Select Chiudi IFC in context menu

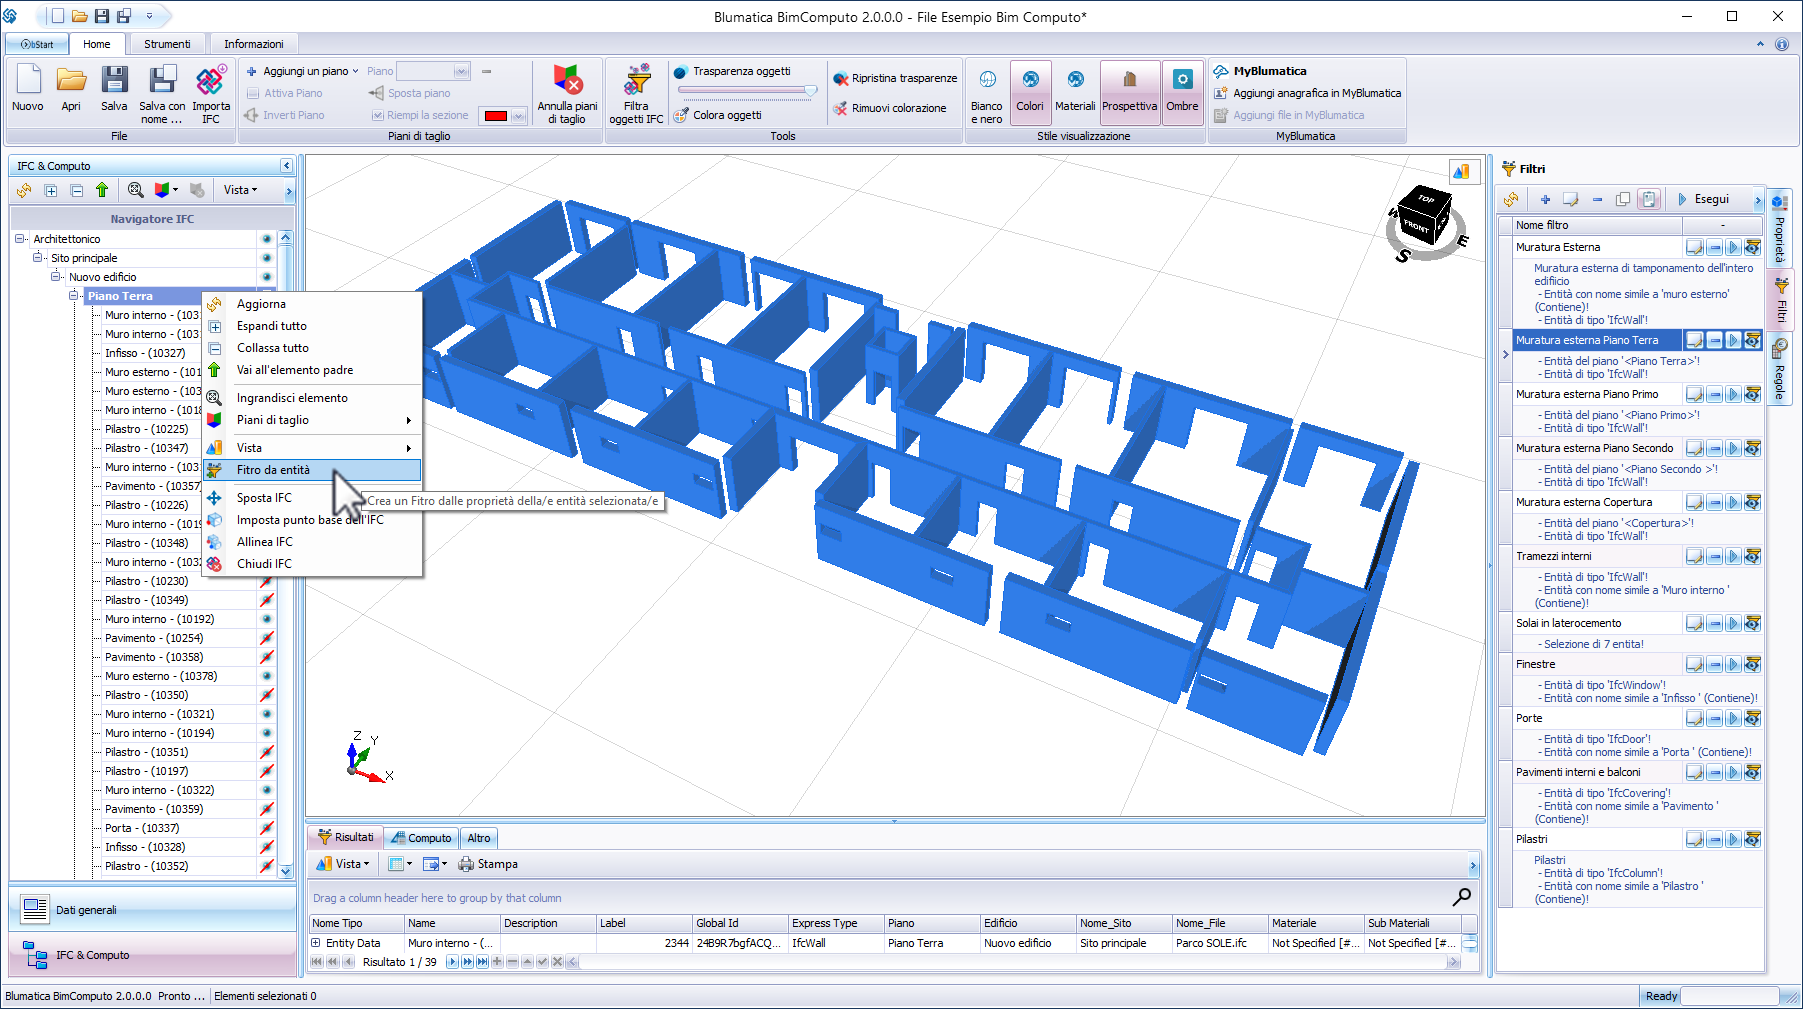[312, 564]
